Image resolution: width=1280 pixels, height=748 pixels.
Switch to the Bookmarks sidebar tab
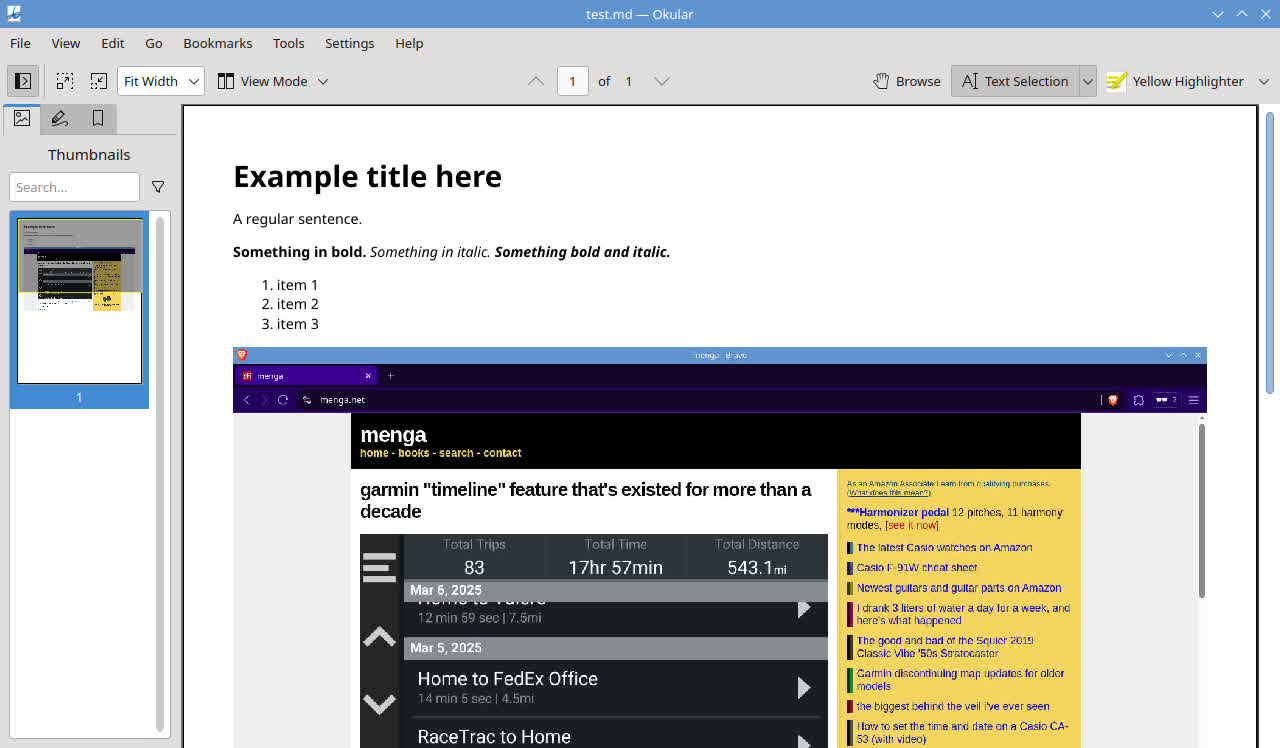[98, 118]
